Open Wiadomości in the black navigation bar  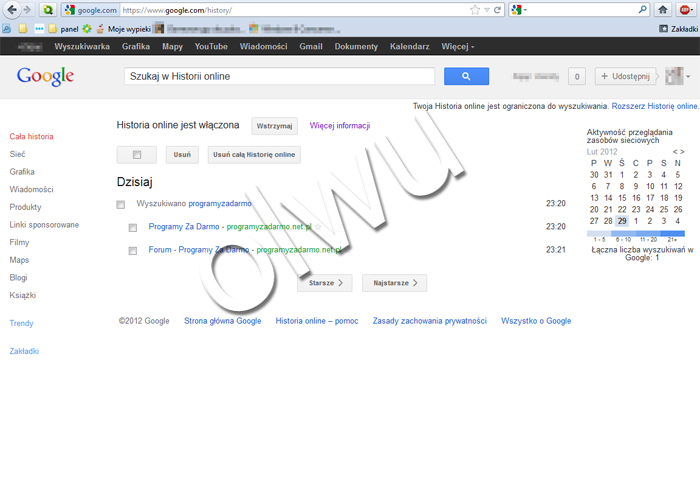(x=263, y=46)
